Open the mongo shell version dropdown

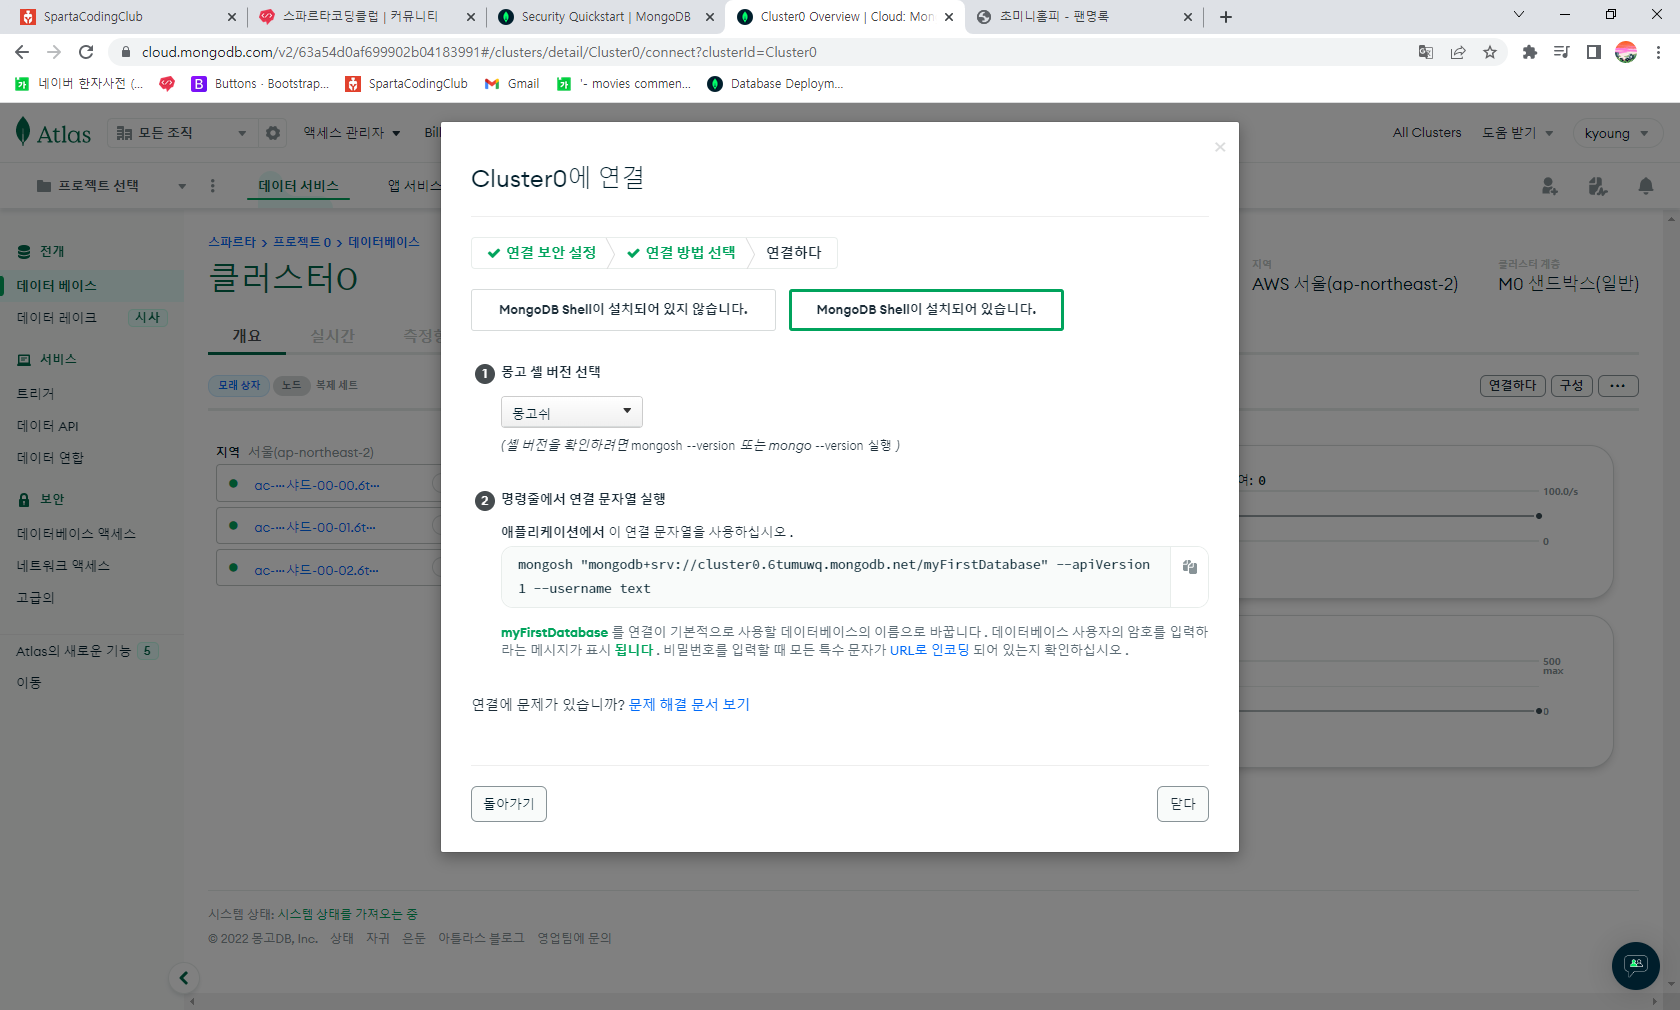571,412
